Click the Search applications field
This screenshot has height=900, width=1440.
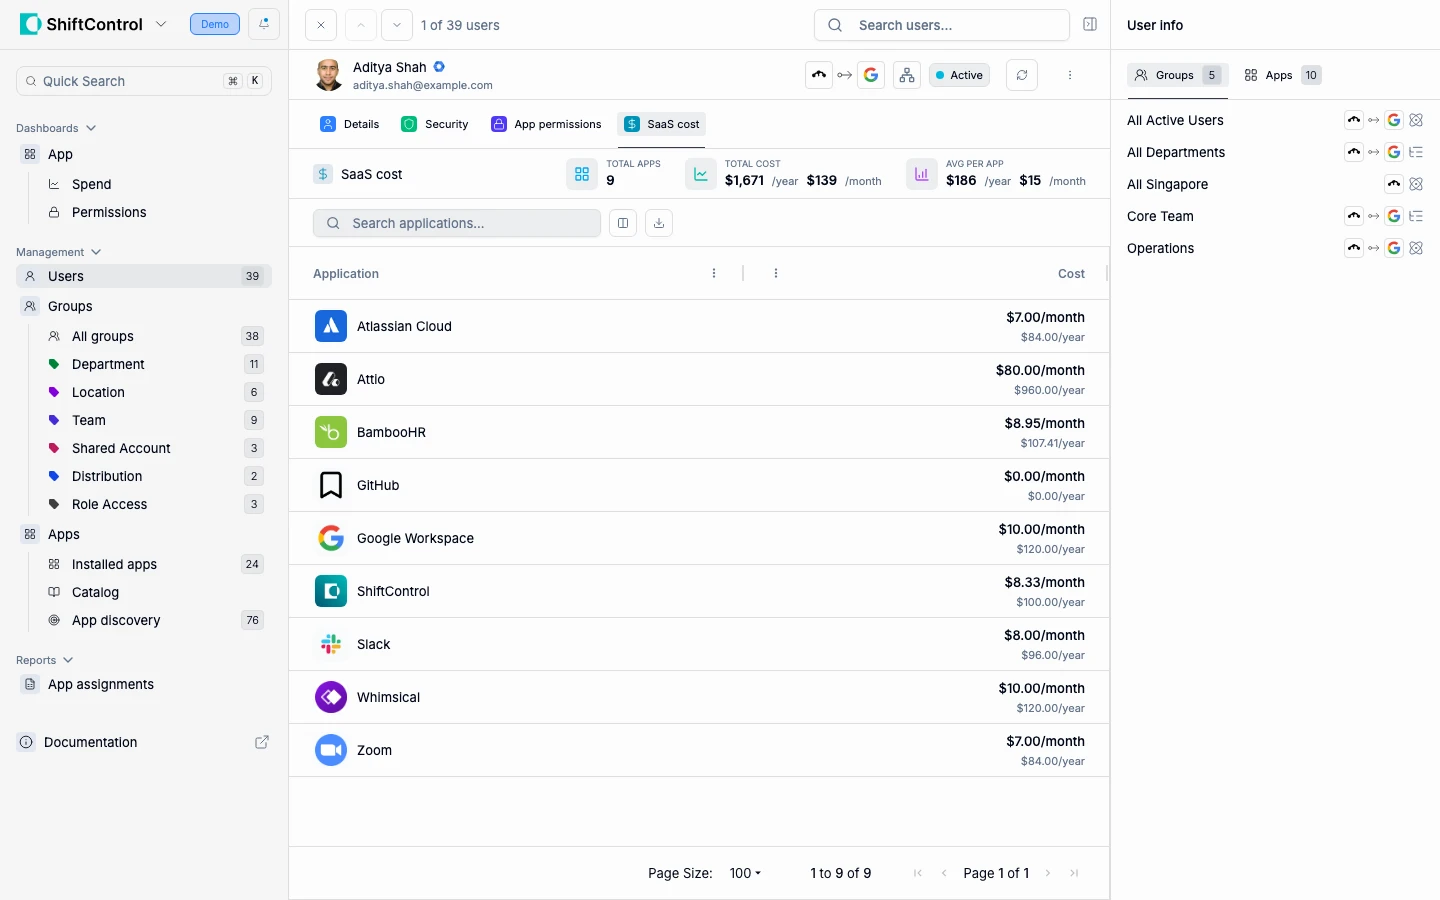tap(457, 223)
